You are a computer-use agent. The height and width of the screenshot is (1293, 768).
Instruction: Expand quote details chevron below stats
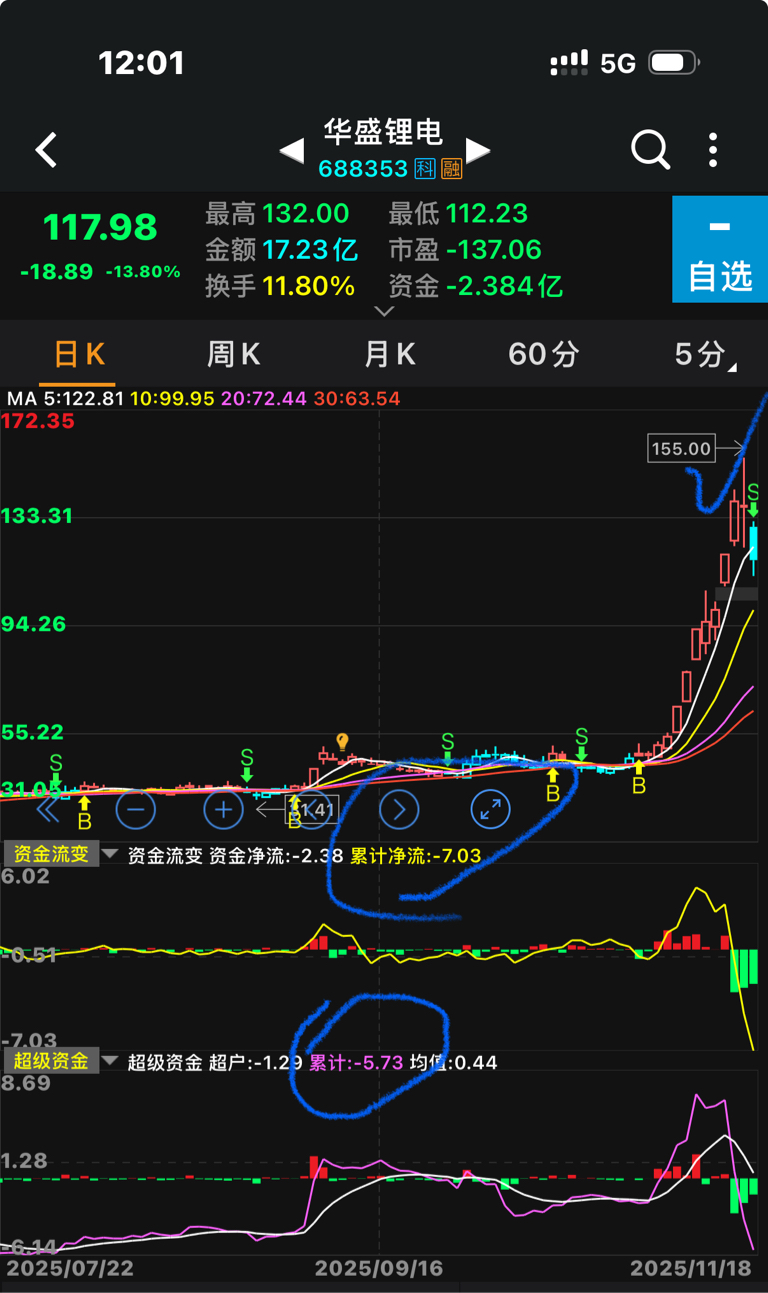[x=384, y=311]
